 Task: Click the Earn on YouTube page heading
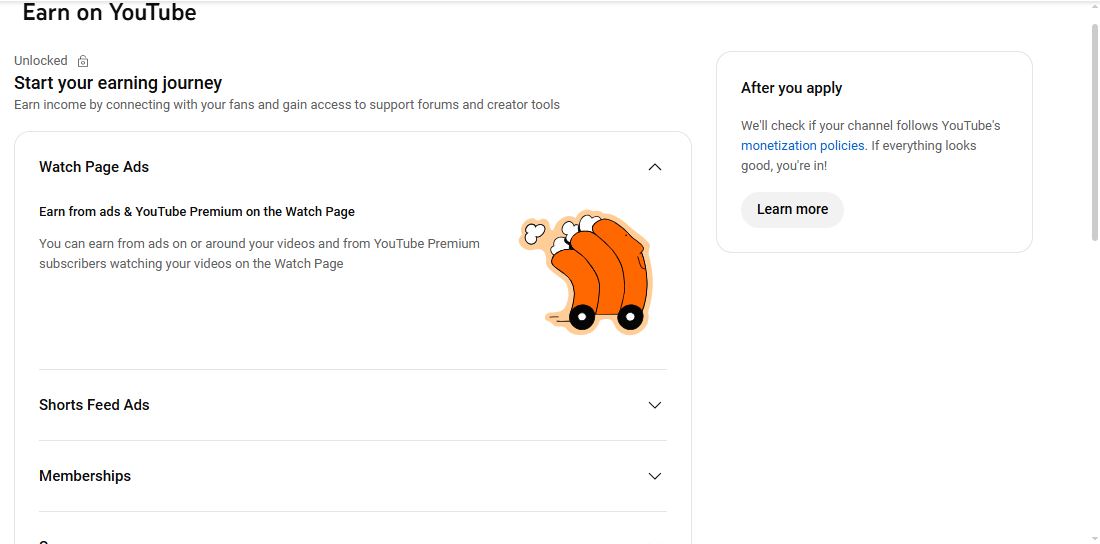click(109, 13)
